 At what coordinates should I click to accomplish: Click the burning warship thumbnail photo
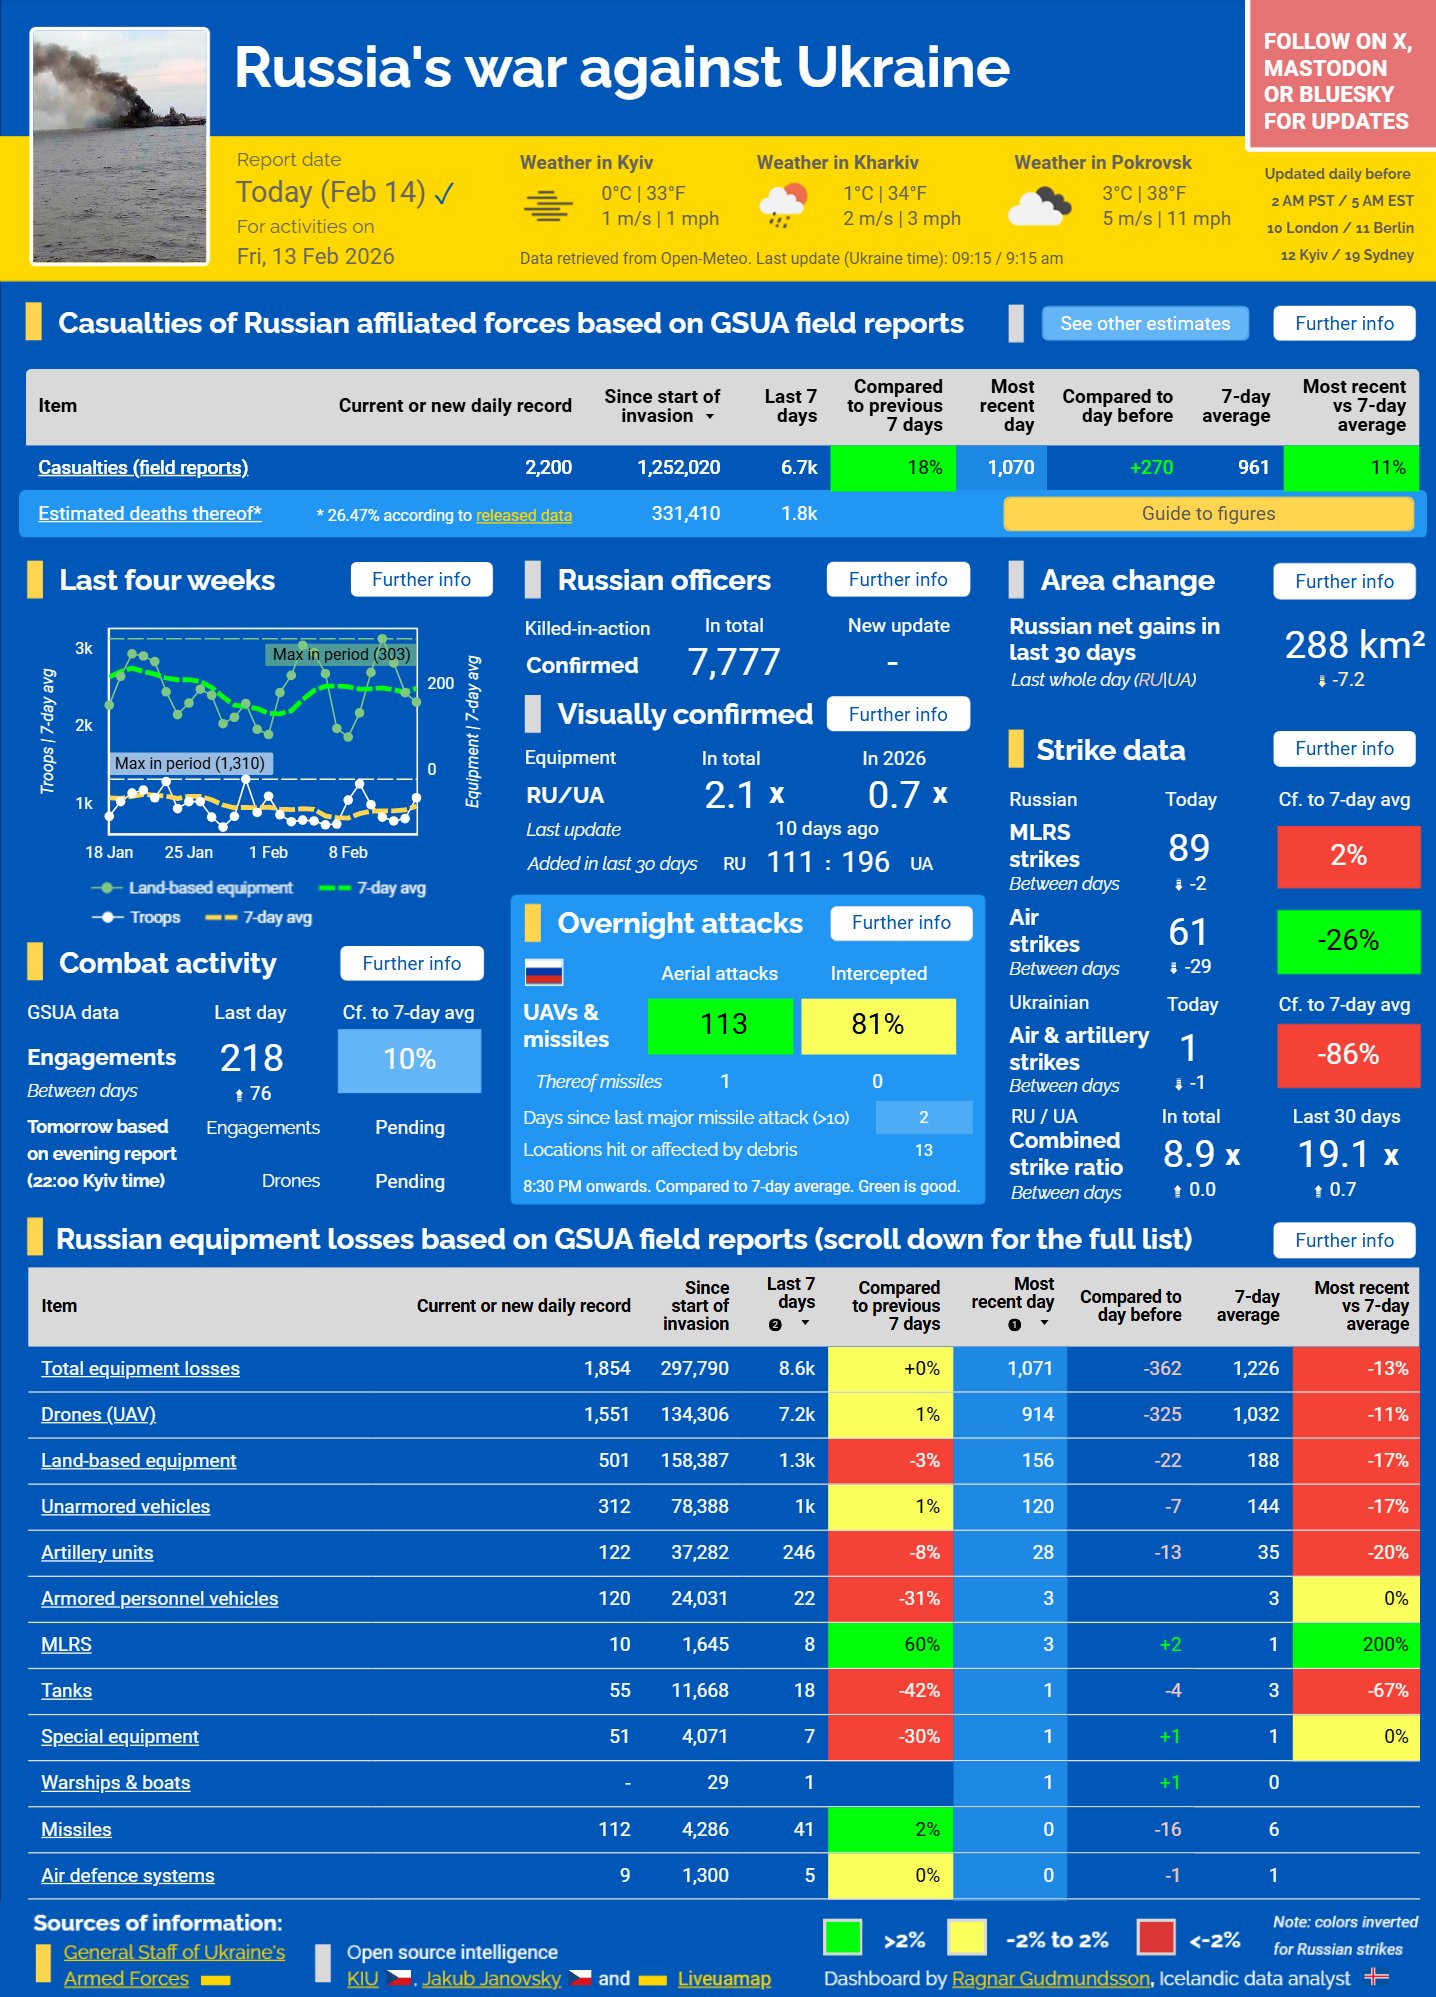(120, 146)
